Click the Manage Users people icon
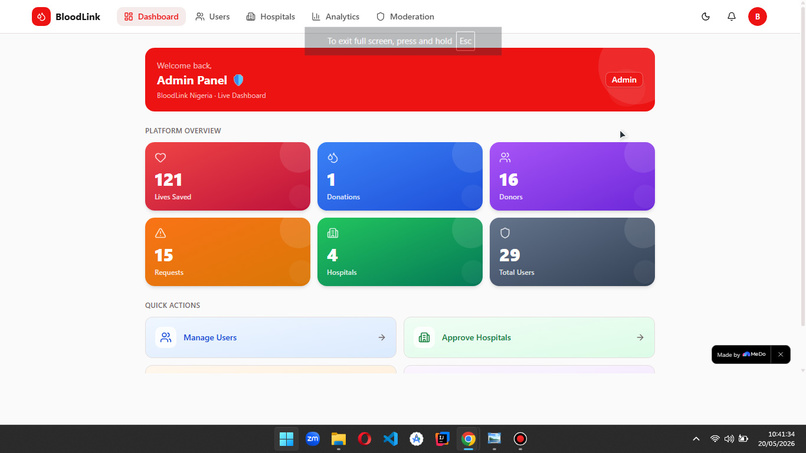The image size is (806, 453). (x=166, y=337)
